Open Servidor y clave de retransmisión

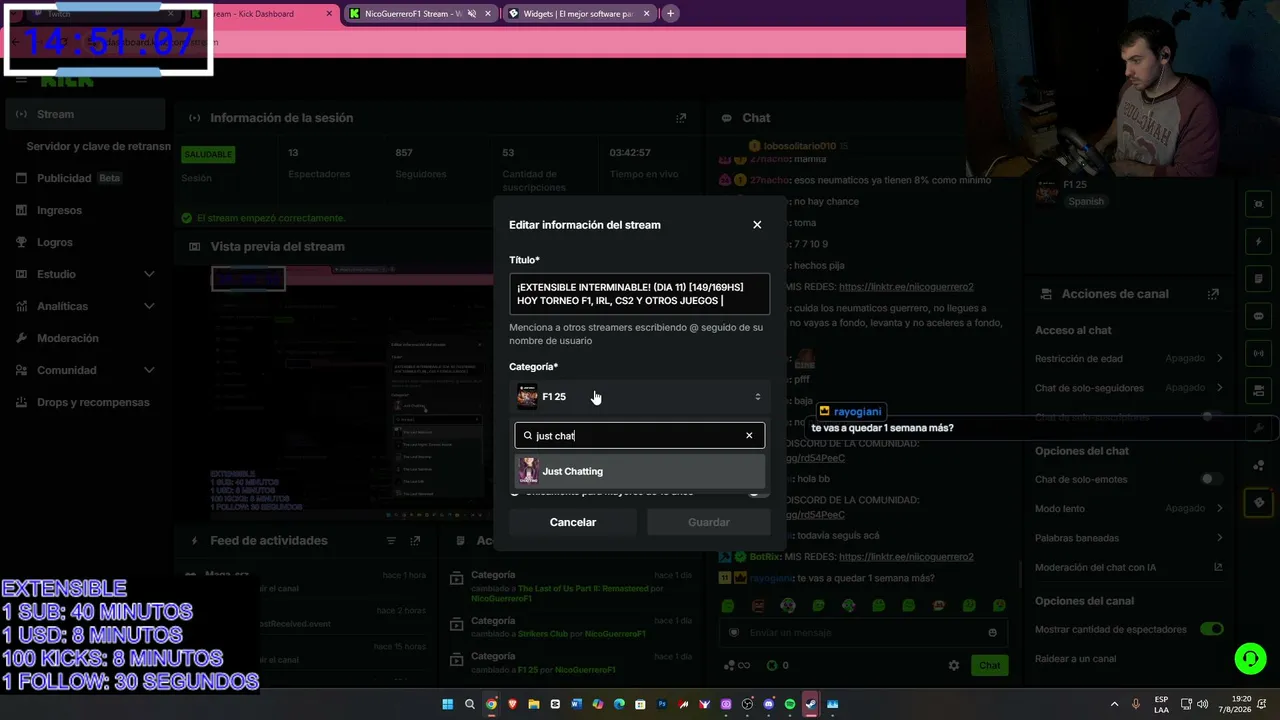(x=98, y=146)
